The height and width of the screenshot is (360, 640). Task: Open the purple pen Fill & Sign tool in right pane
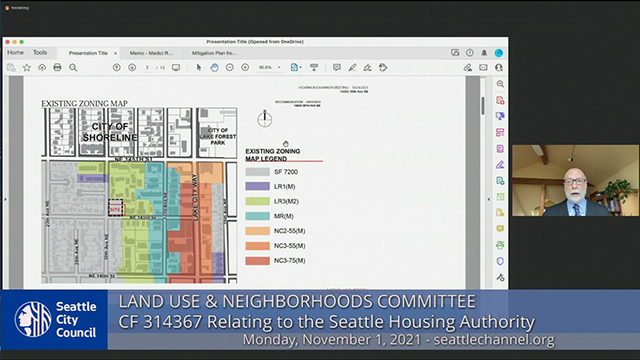(x=500, y=164)
